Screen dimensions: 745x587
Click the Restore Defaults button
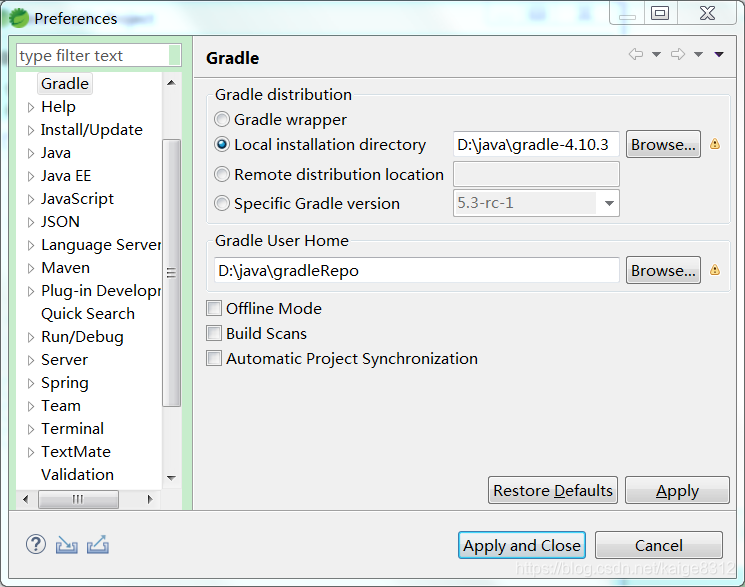click(x=553, y=490)
